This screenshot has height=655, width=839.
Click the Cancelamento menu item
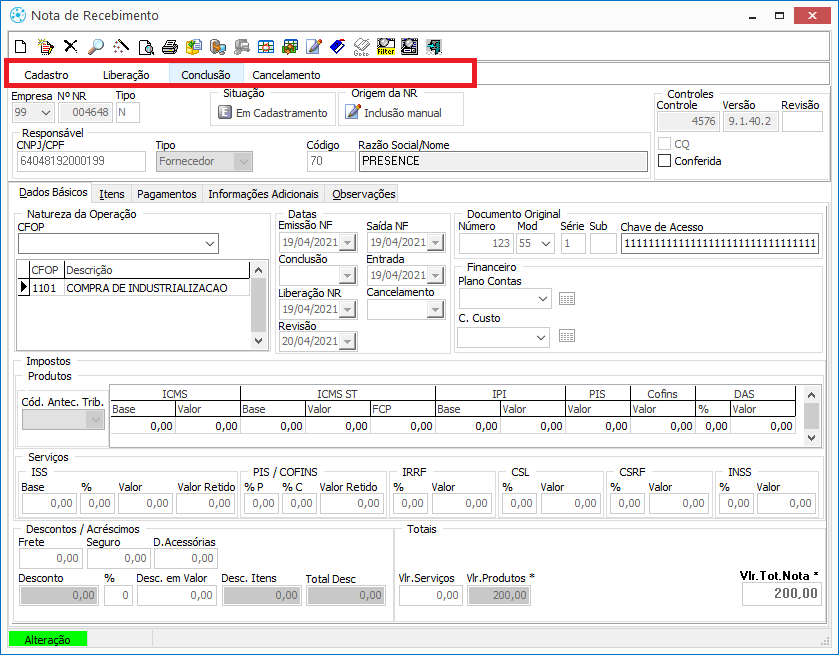[x=286, y=75]
